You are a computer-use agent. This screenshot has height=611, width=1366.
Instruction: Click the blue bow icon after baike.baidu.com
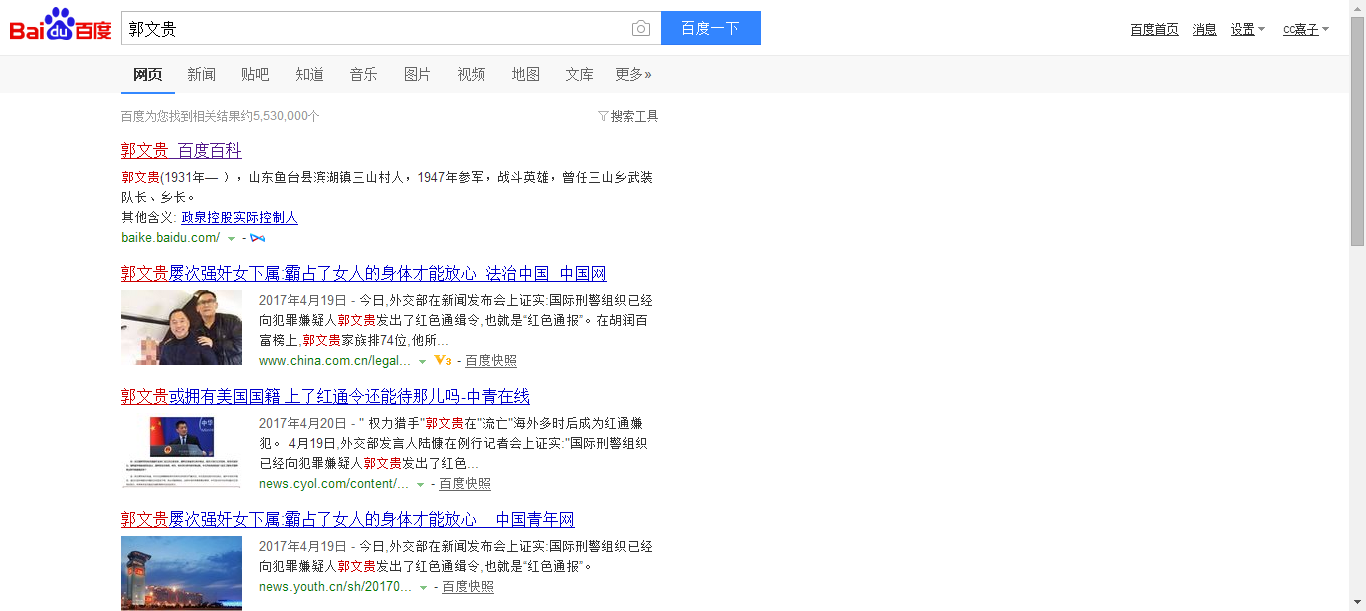point(257,238)
